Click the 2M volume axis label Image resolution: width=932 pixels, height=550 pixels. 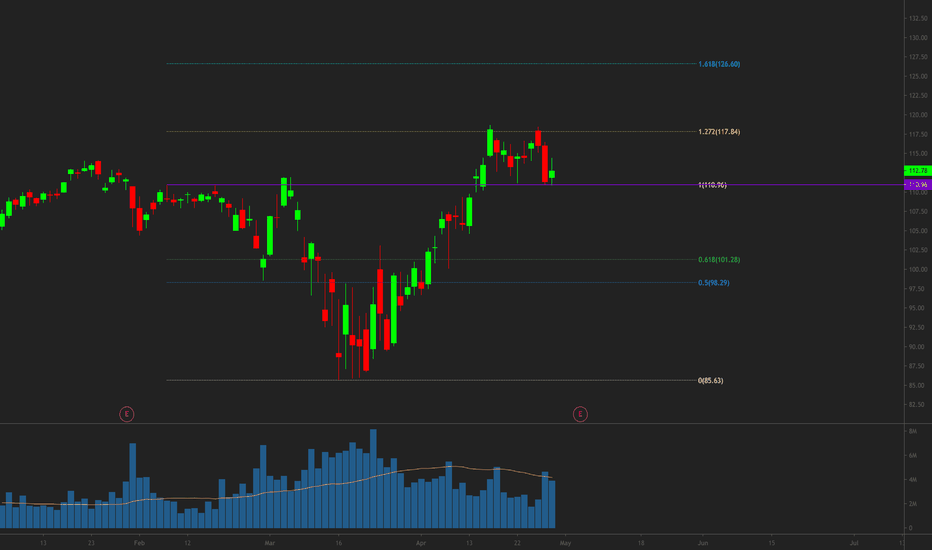tap(912, 504)
